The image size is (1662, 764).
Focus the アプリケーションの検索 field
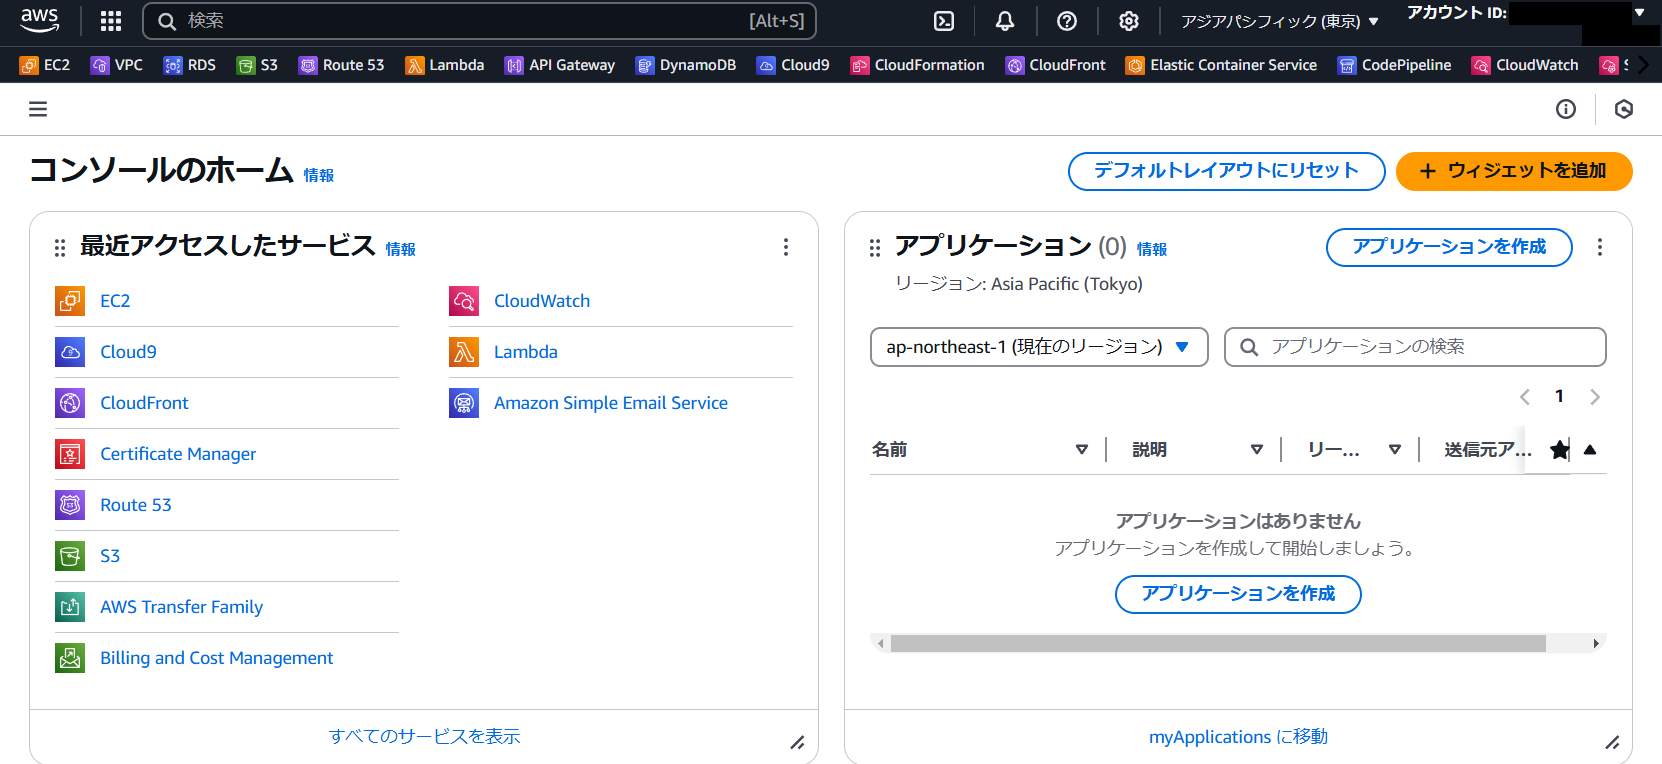tap(1415, 347)
